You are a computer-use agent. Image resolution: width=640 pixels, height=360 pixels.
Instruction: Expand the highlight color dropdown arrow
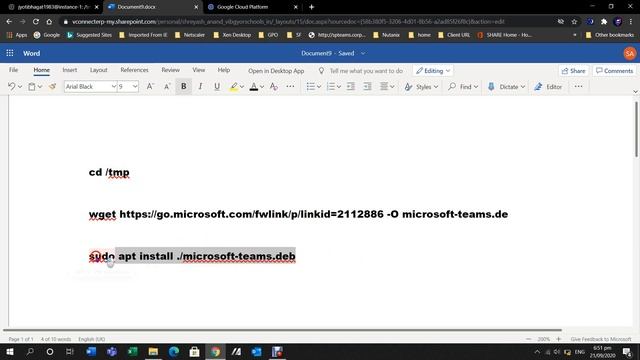[242, 87]
